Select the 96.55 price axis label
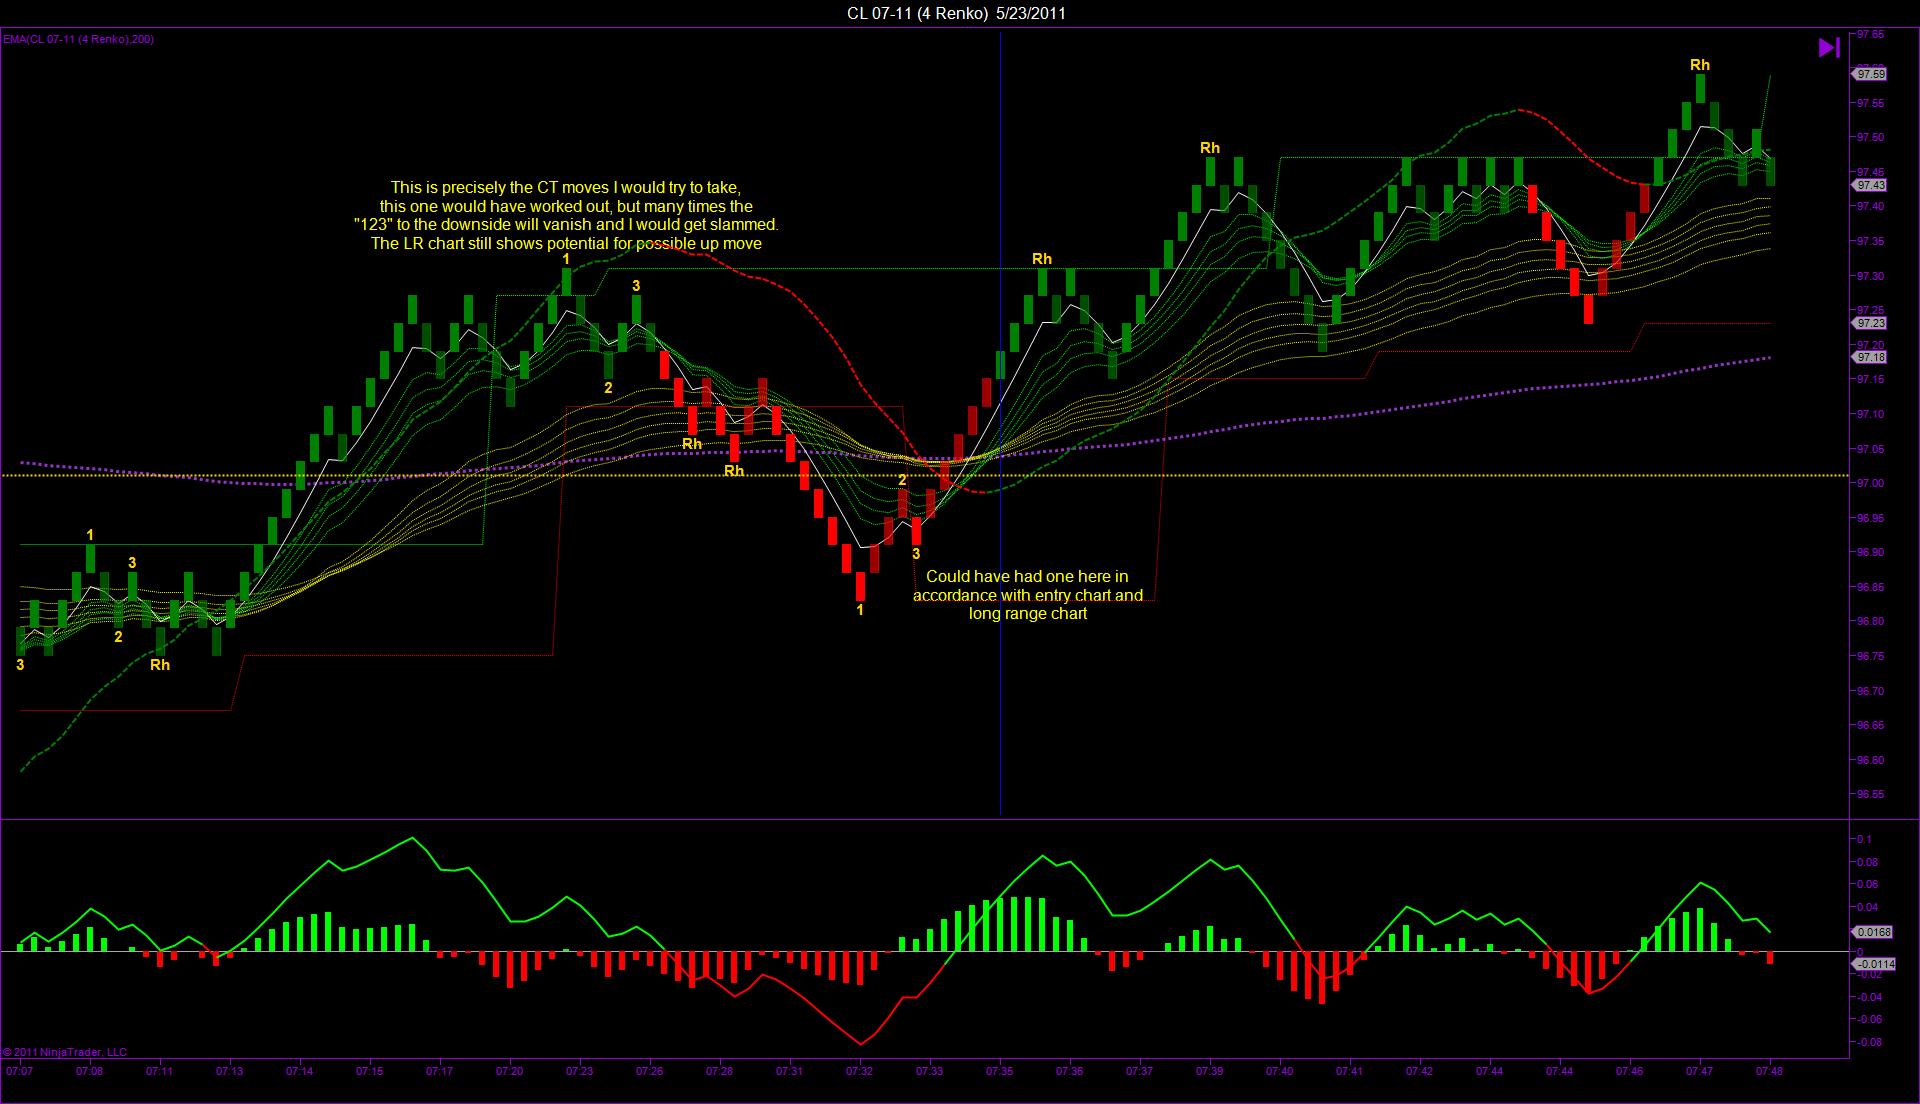 point(1871,794)
